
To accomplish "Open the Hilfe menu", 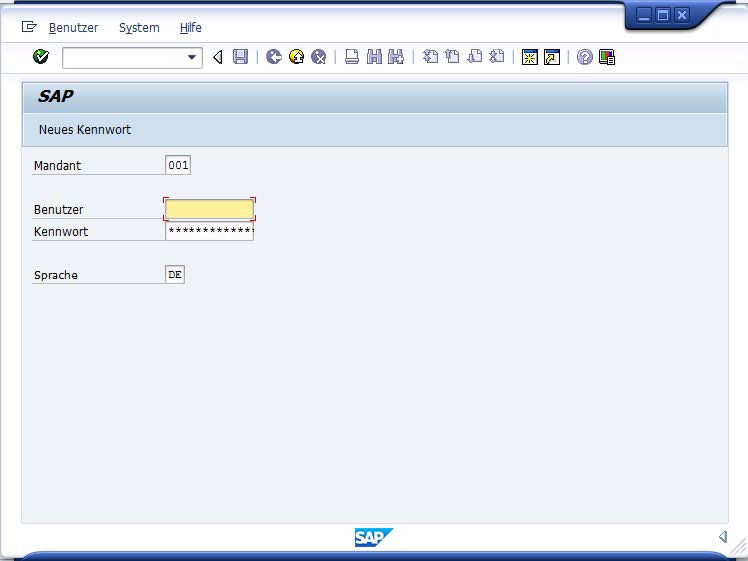I will tap(190, 28).
